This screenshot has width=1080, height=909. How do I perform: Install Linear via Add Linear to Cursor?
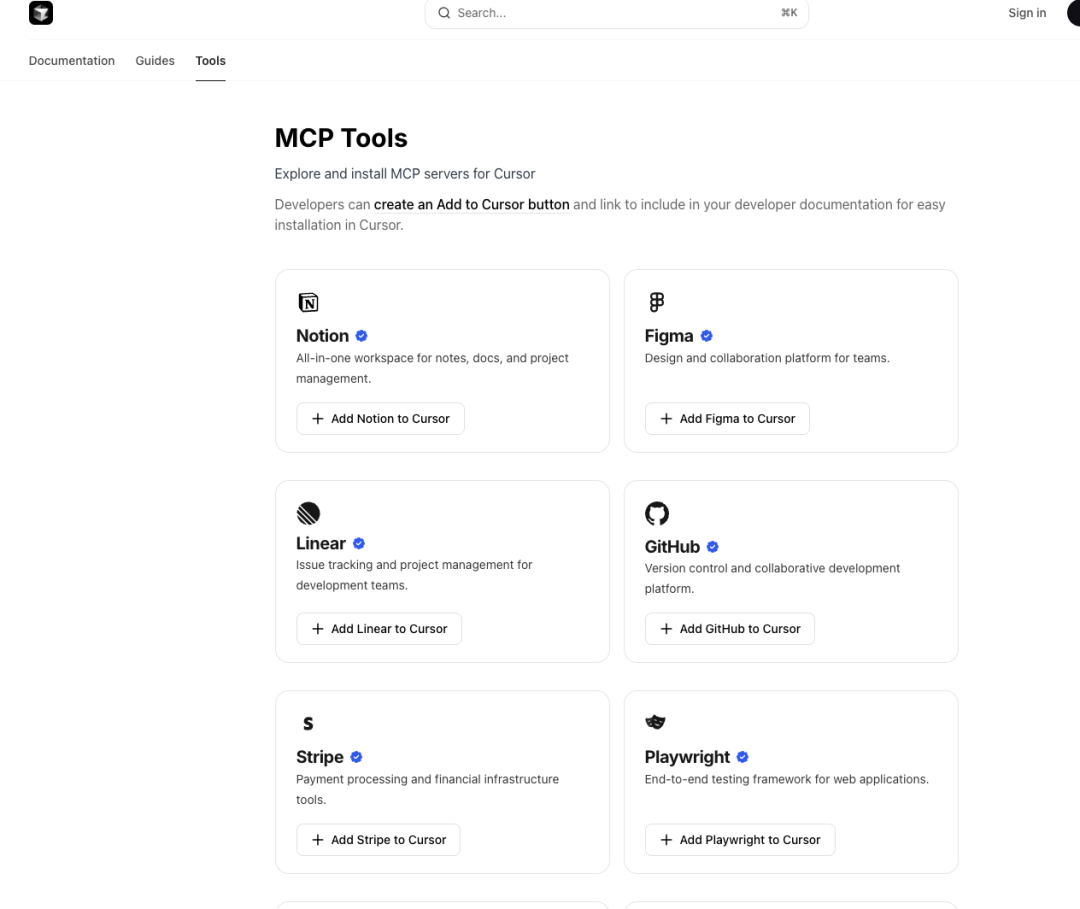pyautogui.click(x=379, y=629)
